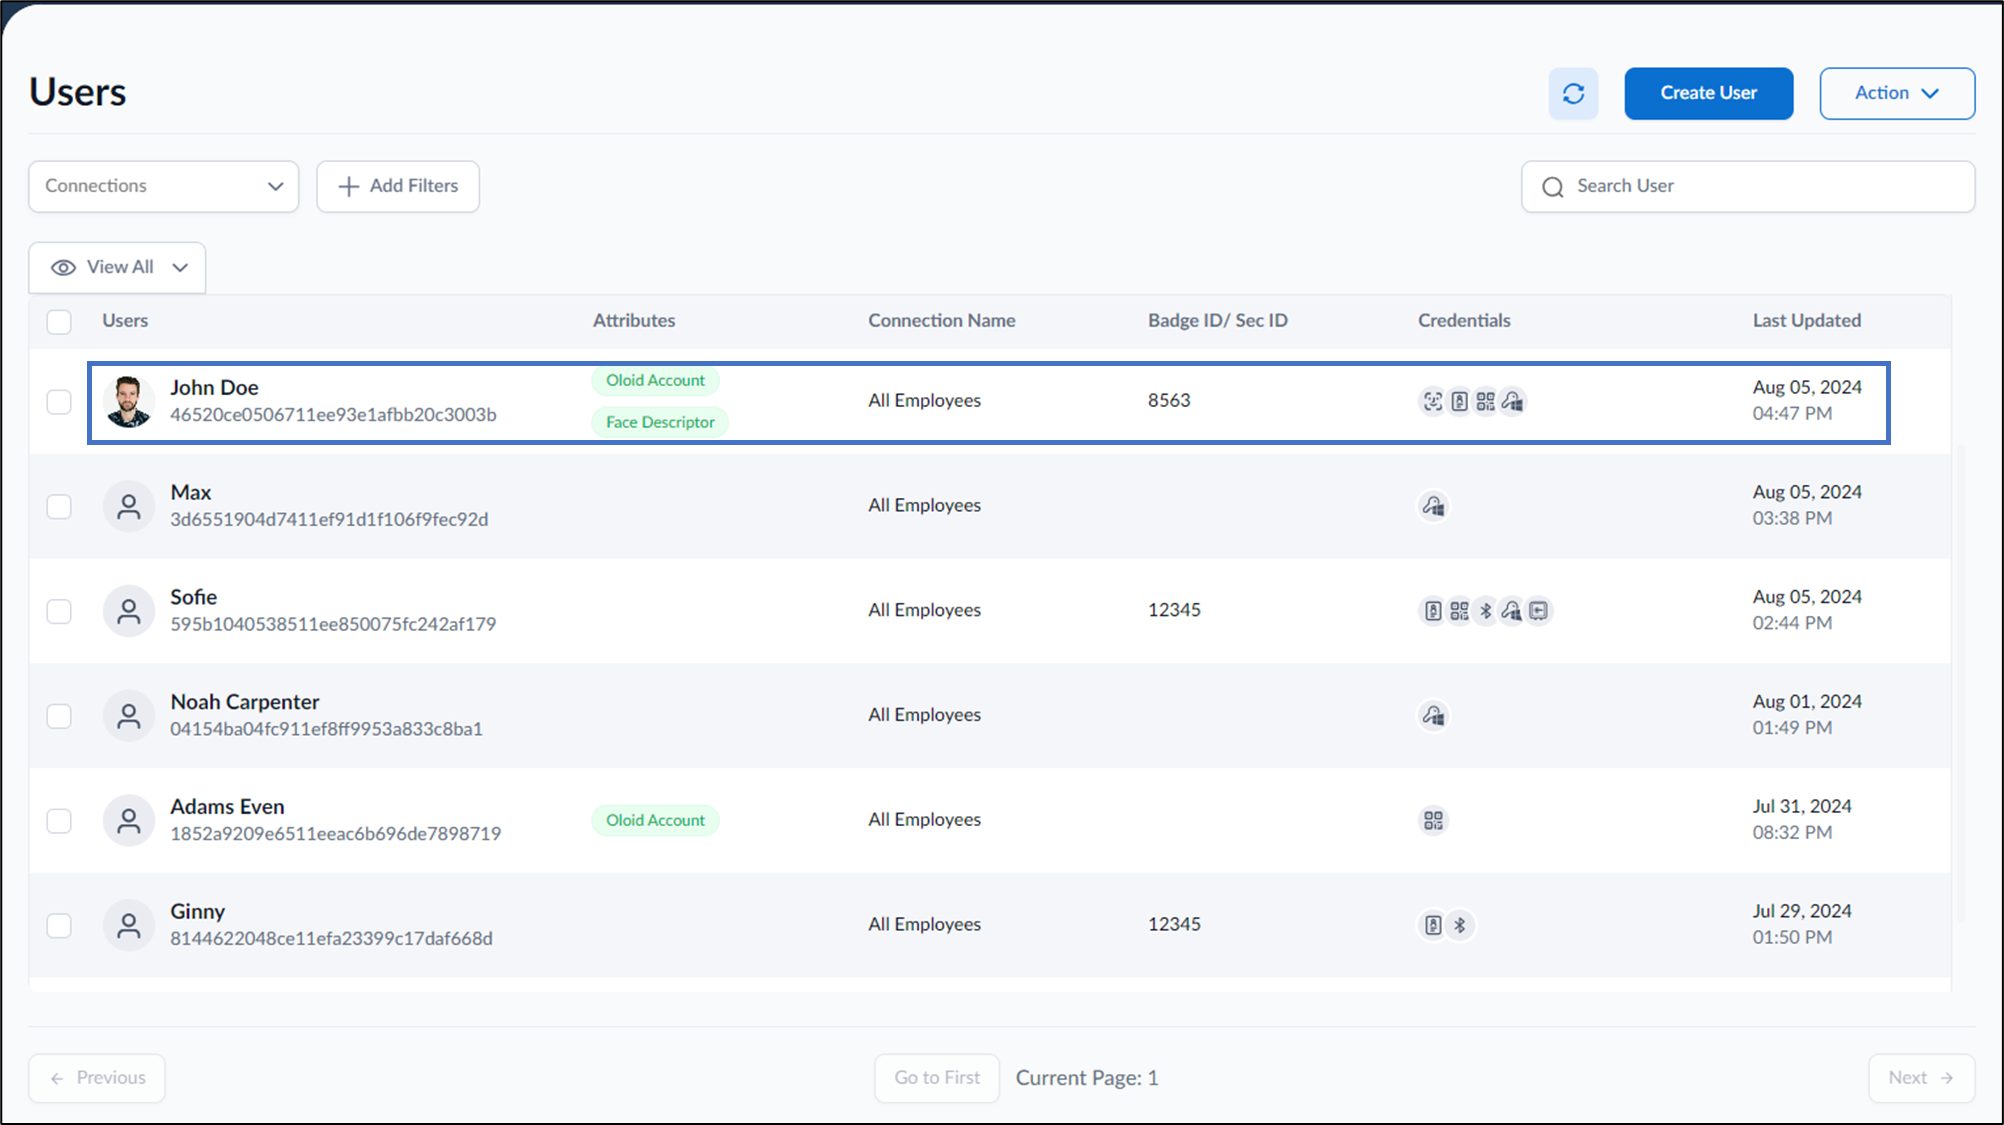This screenshot has height=1125, width=2004.
Task: Go to the Previous page
Action: [x=97, y=1078]
